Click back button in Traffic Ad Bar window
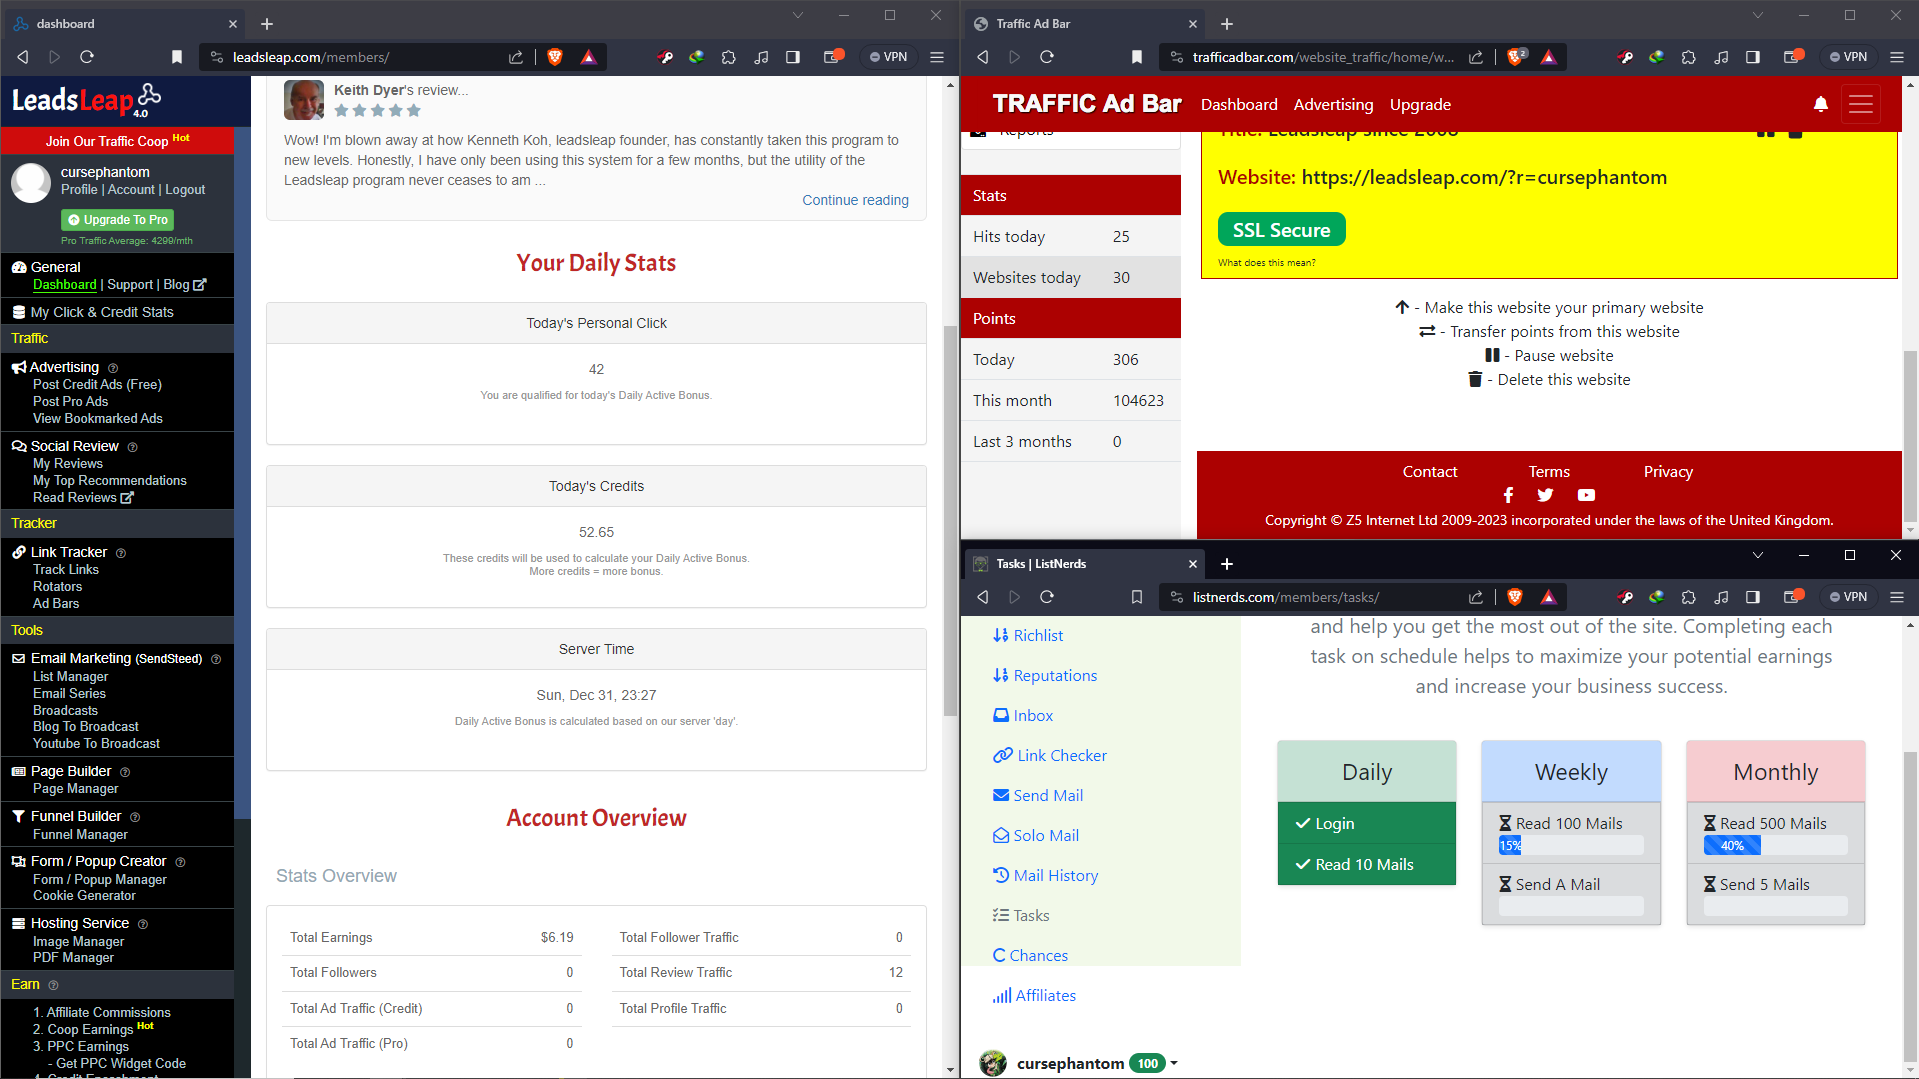Image resolution: width=1919 pixels, height=1079 pixels. (983, 57)
